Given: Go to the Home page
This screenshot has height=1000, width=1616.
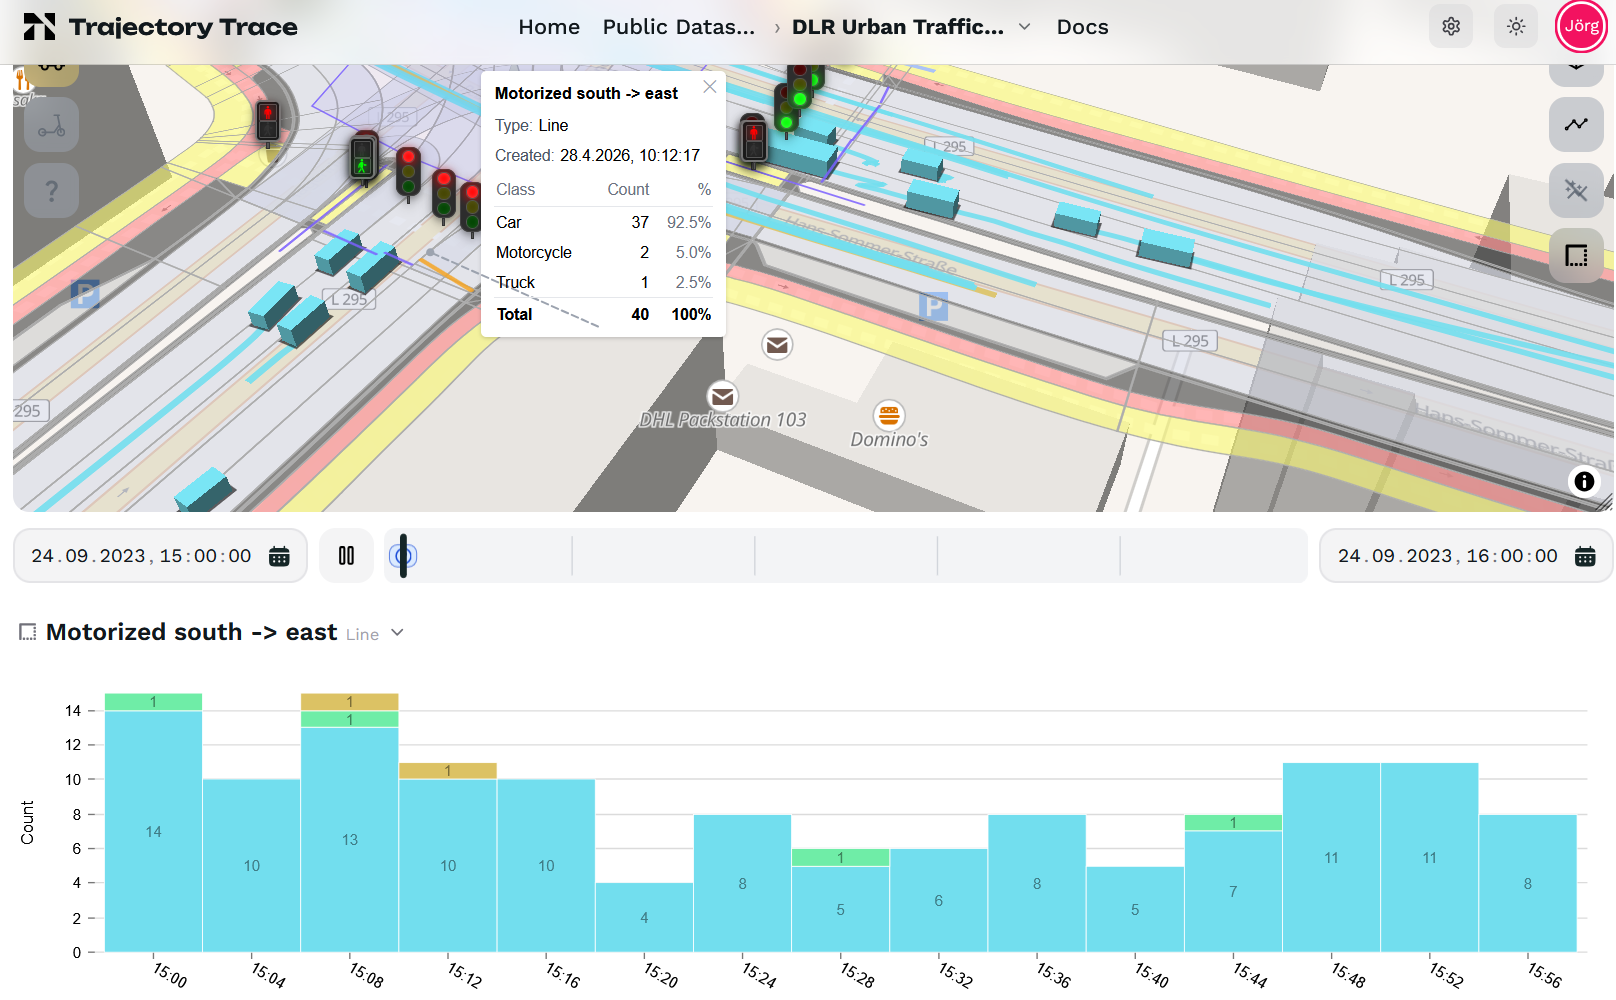Looking at the screenshot, I should (549, 27).
